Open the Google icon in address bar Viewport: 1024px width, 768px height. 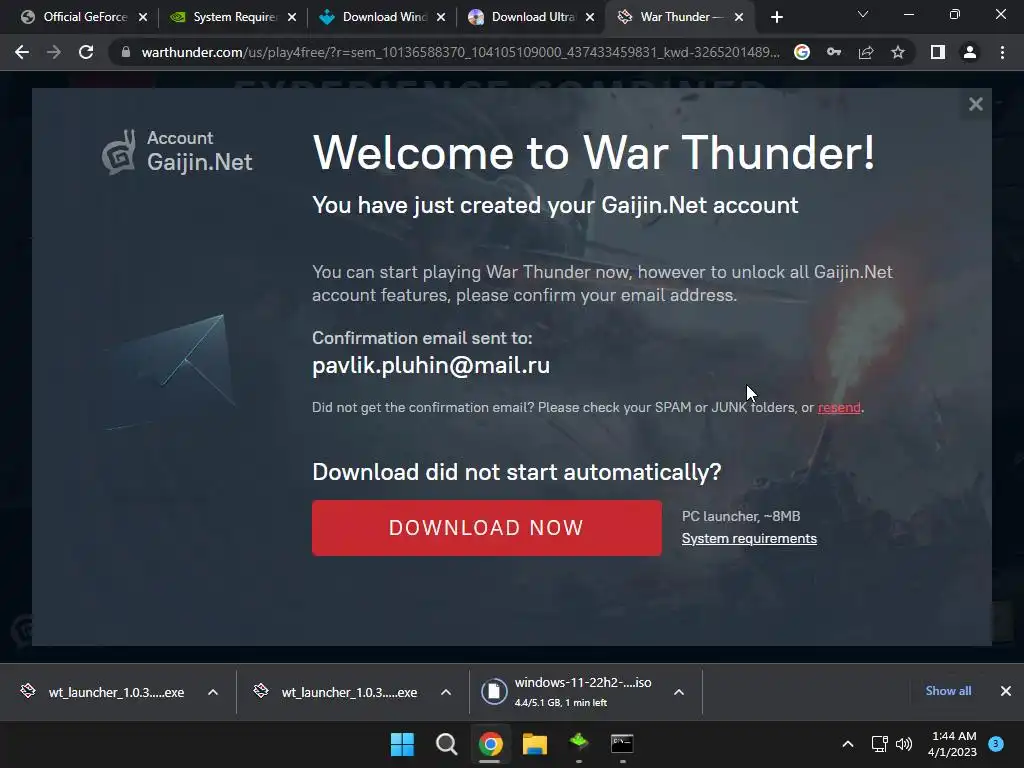pos(802,52)
